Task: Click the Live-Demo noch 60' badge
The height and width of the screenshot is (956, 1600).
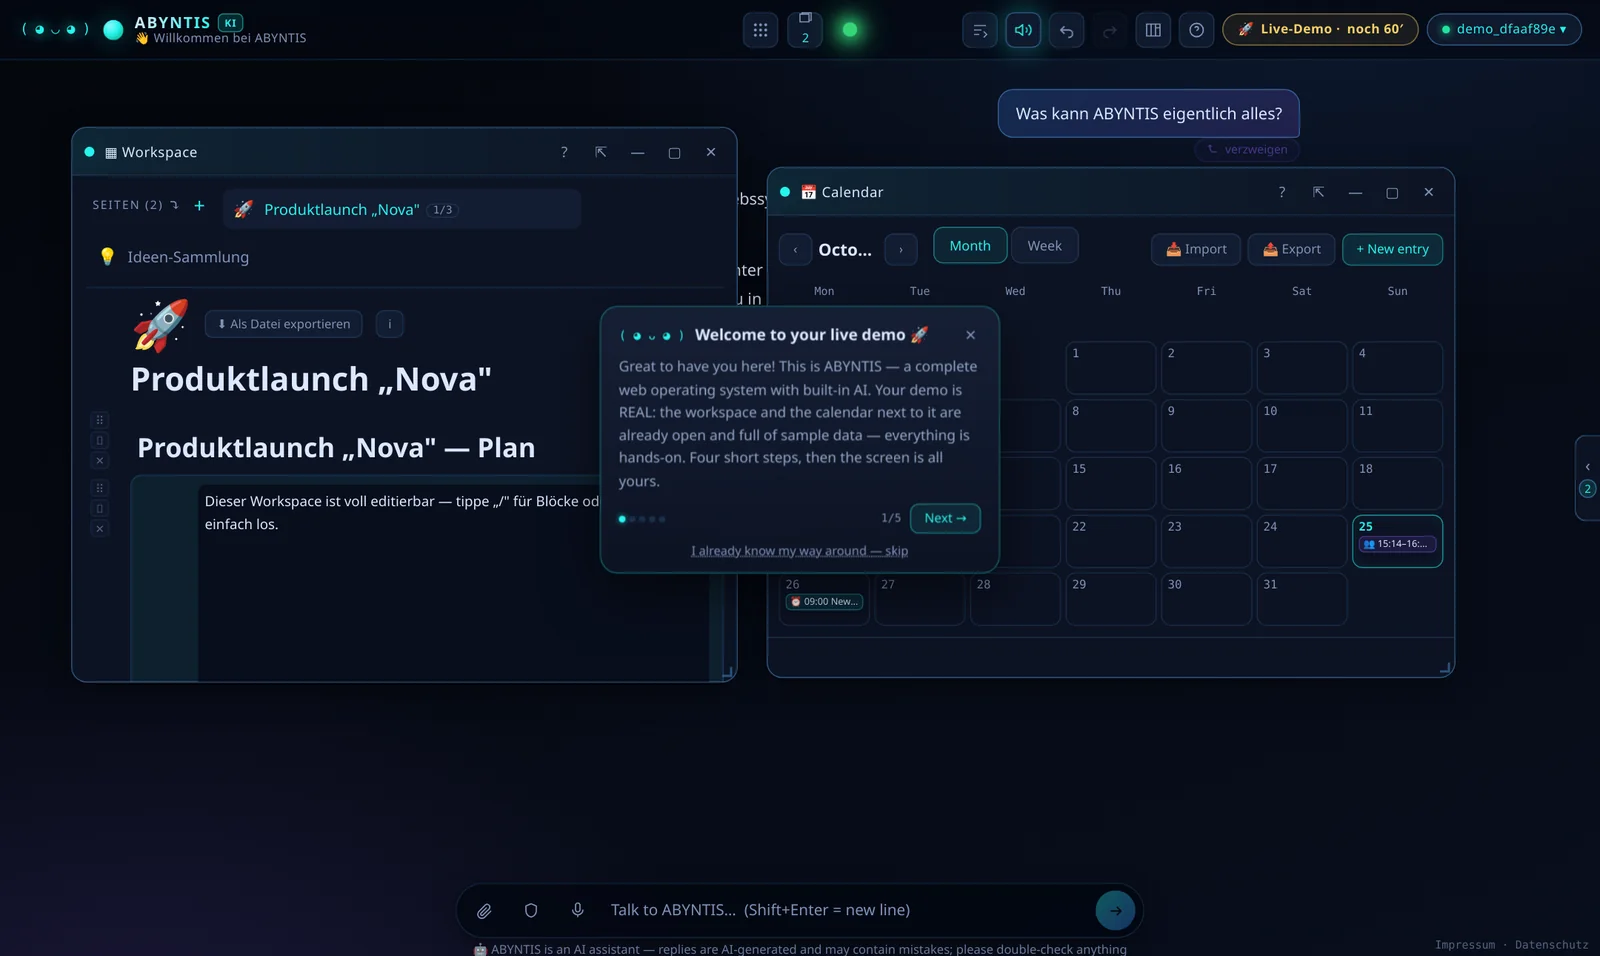Action: pyautogui.click(x=1320, y=29)
